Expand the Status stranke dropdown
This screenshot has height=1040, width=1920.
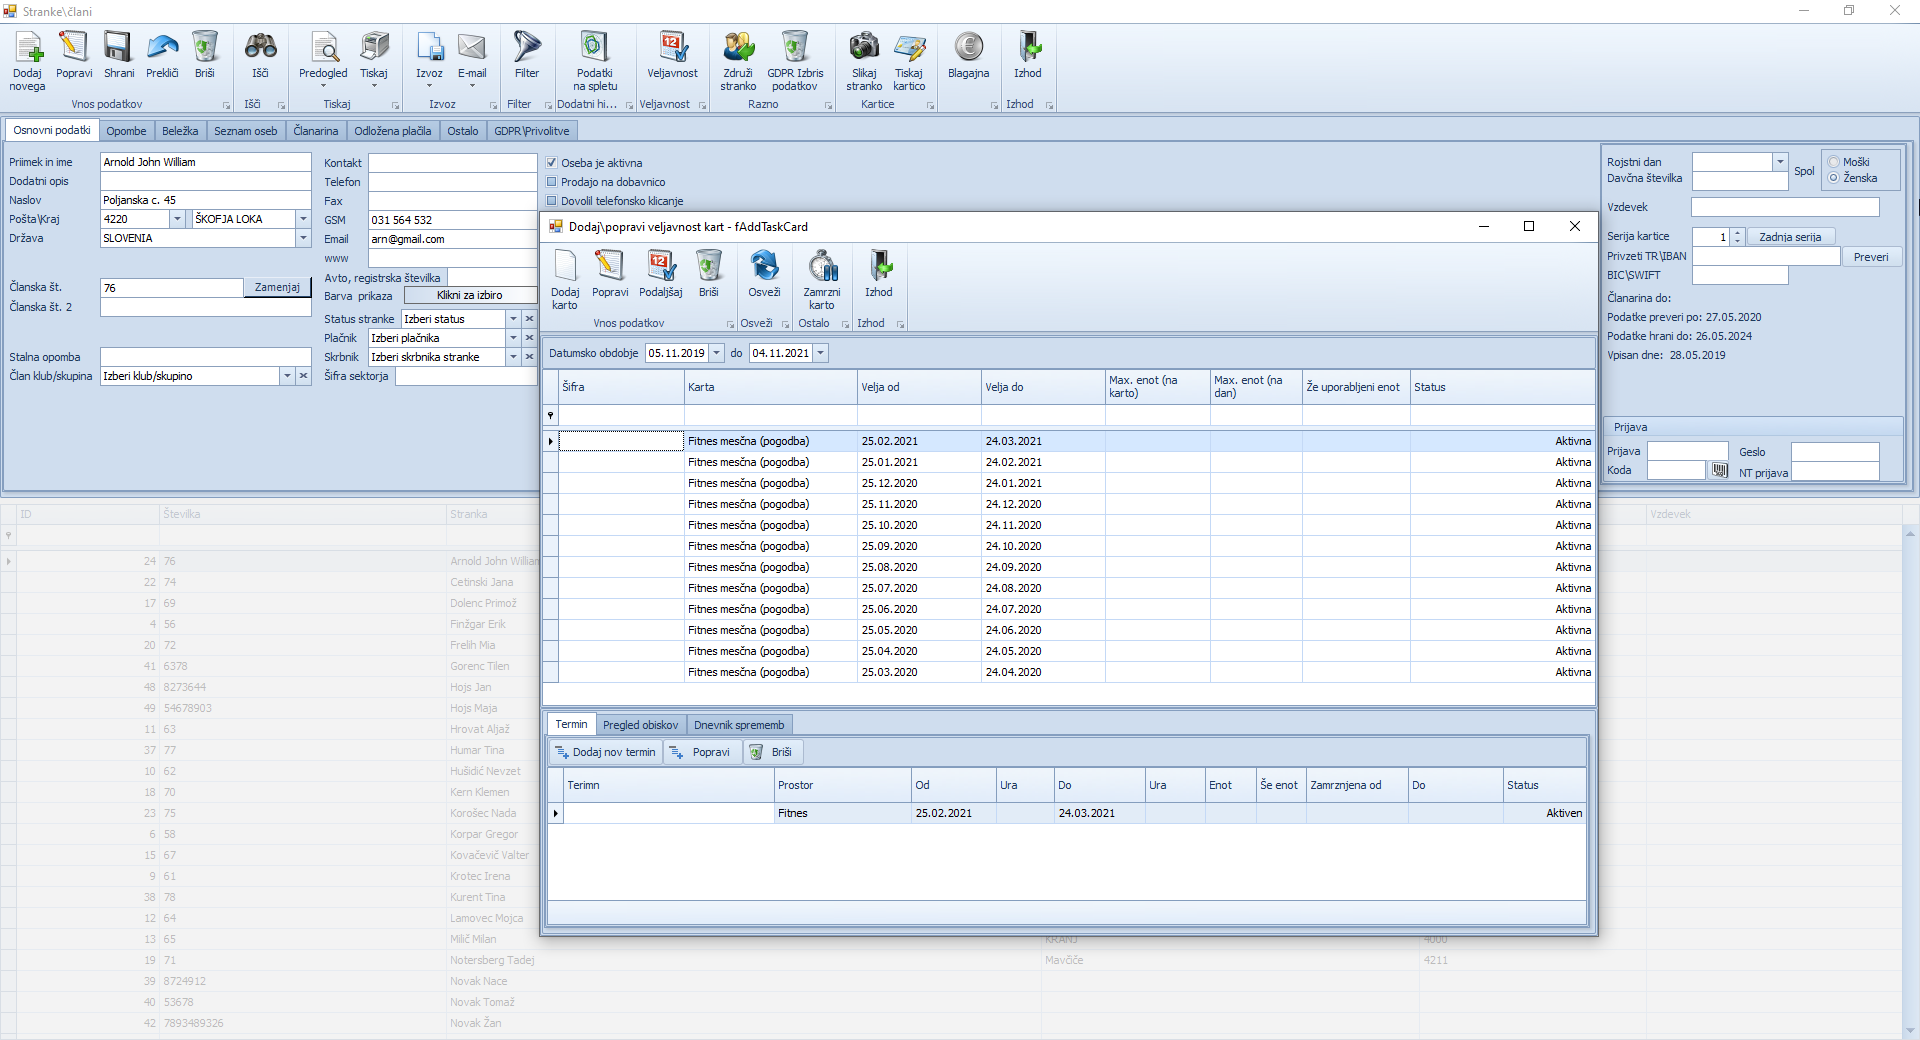coord(513,319)
